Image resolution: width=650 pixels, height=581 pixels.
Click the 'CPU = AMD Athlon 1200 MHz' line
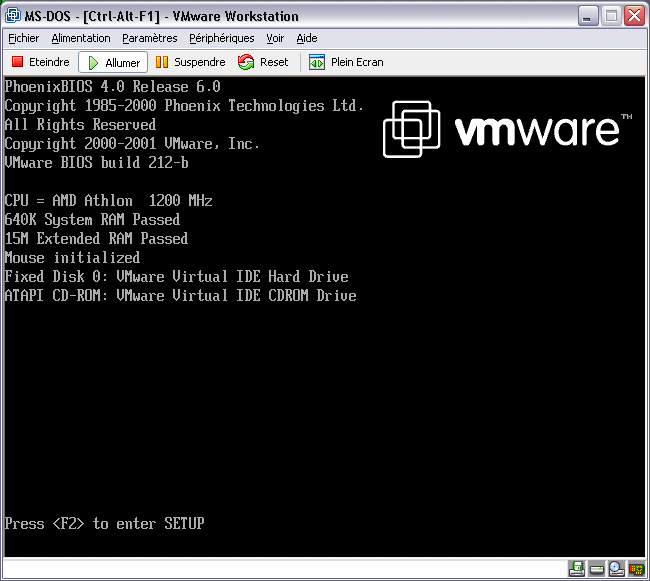click(x=108, y=201)
